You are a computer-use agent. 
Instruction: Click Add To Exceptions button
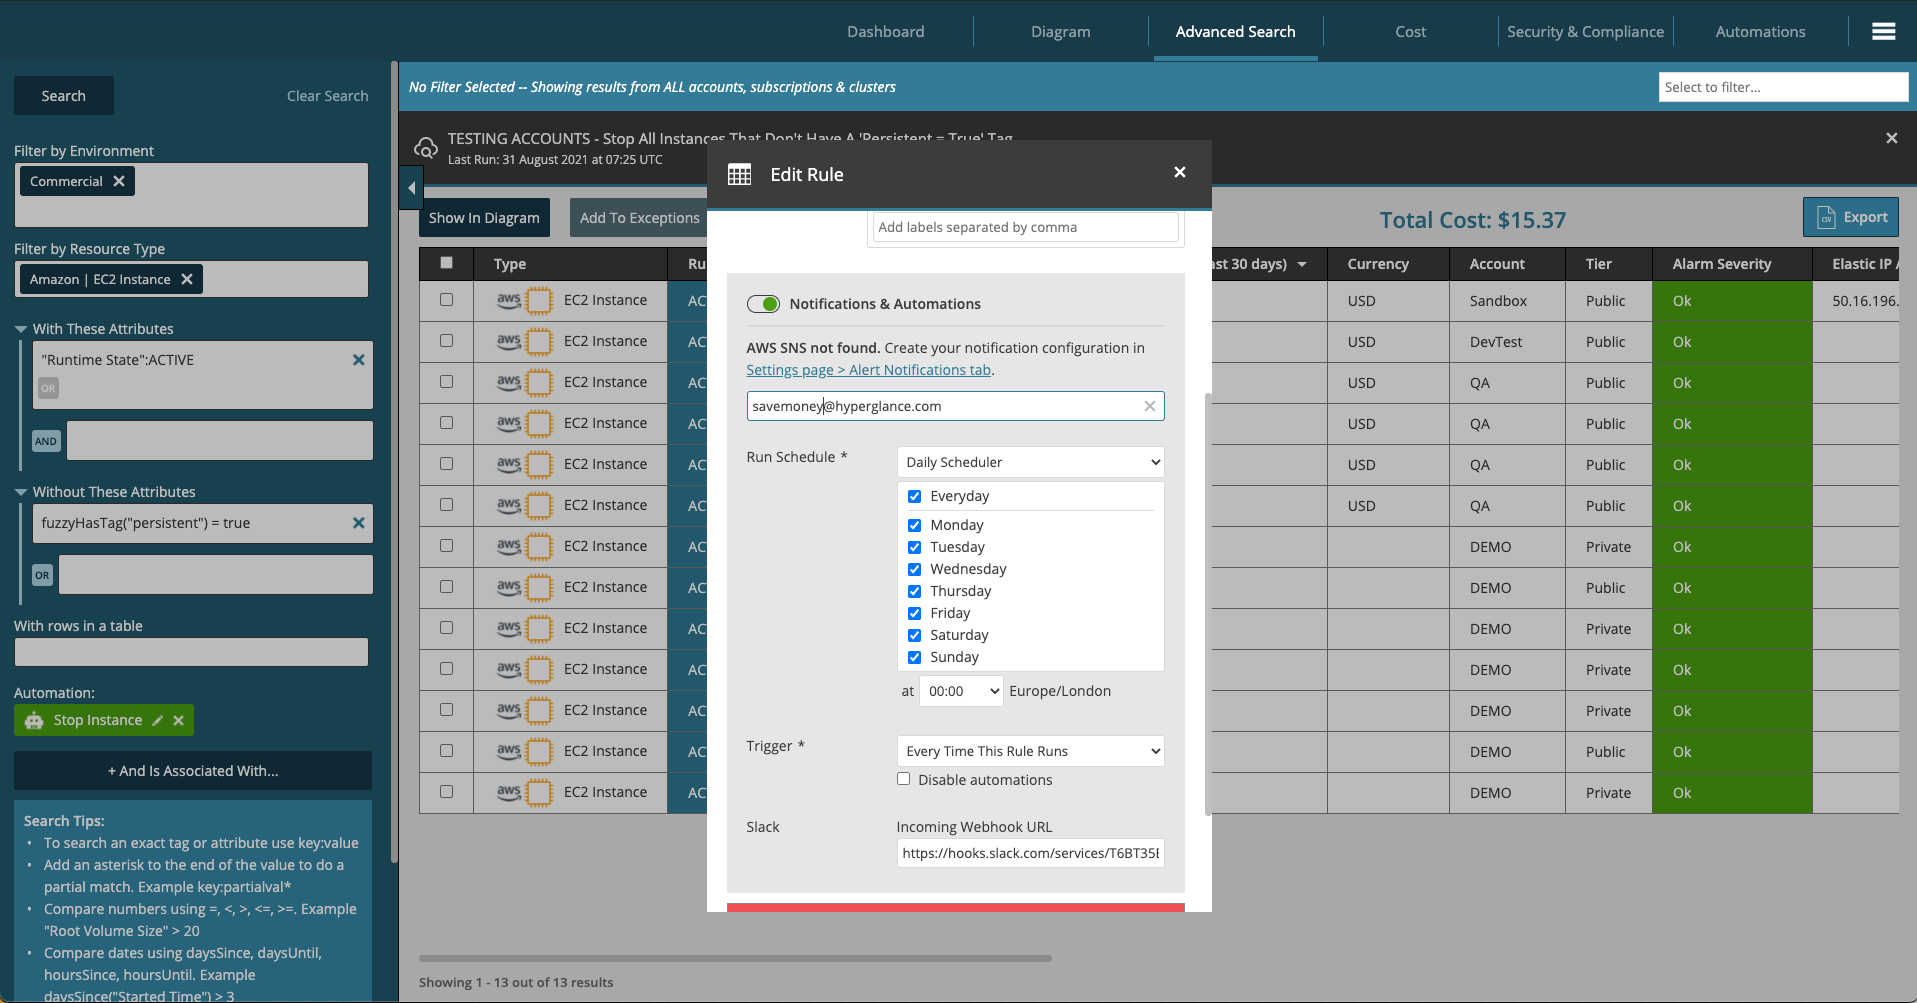[640, 218]
